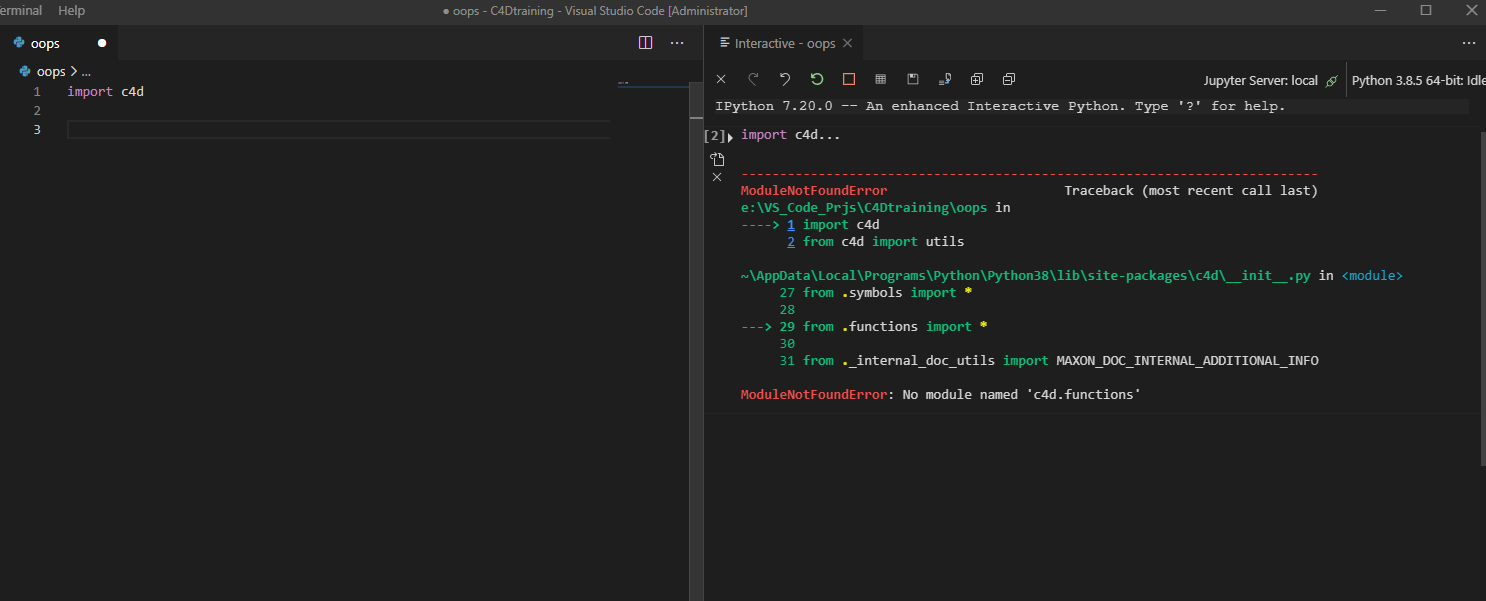Viewport: 1486px width, 601px height.
Task: Click the 'import c4d' code on line 1
Action: point(106,92)
